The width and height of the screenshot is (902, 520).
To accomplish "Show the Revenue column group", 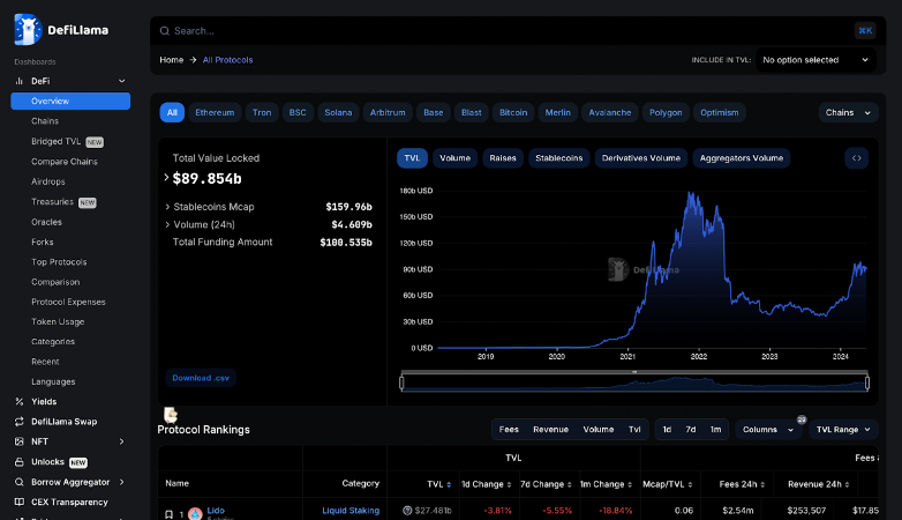I will [x=551, y=430].
